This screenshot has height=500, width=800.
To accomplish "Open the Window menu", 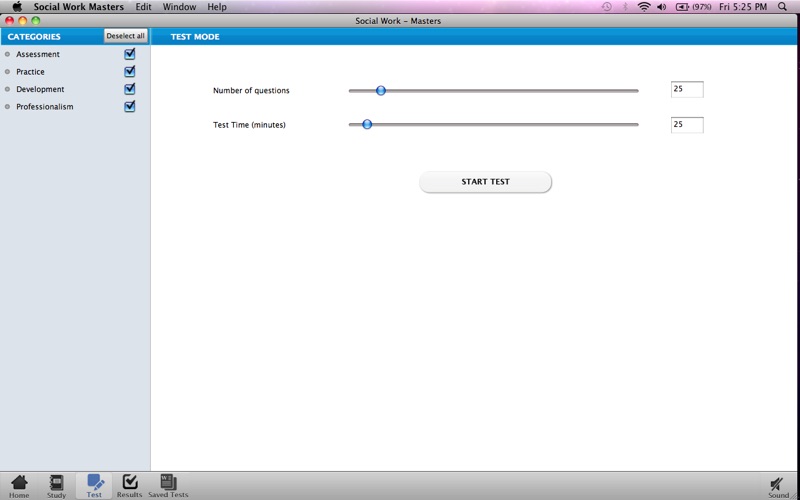I will point(179,7).
